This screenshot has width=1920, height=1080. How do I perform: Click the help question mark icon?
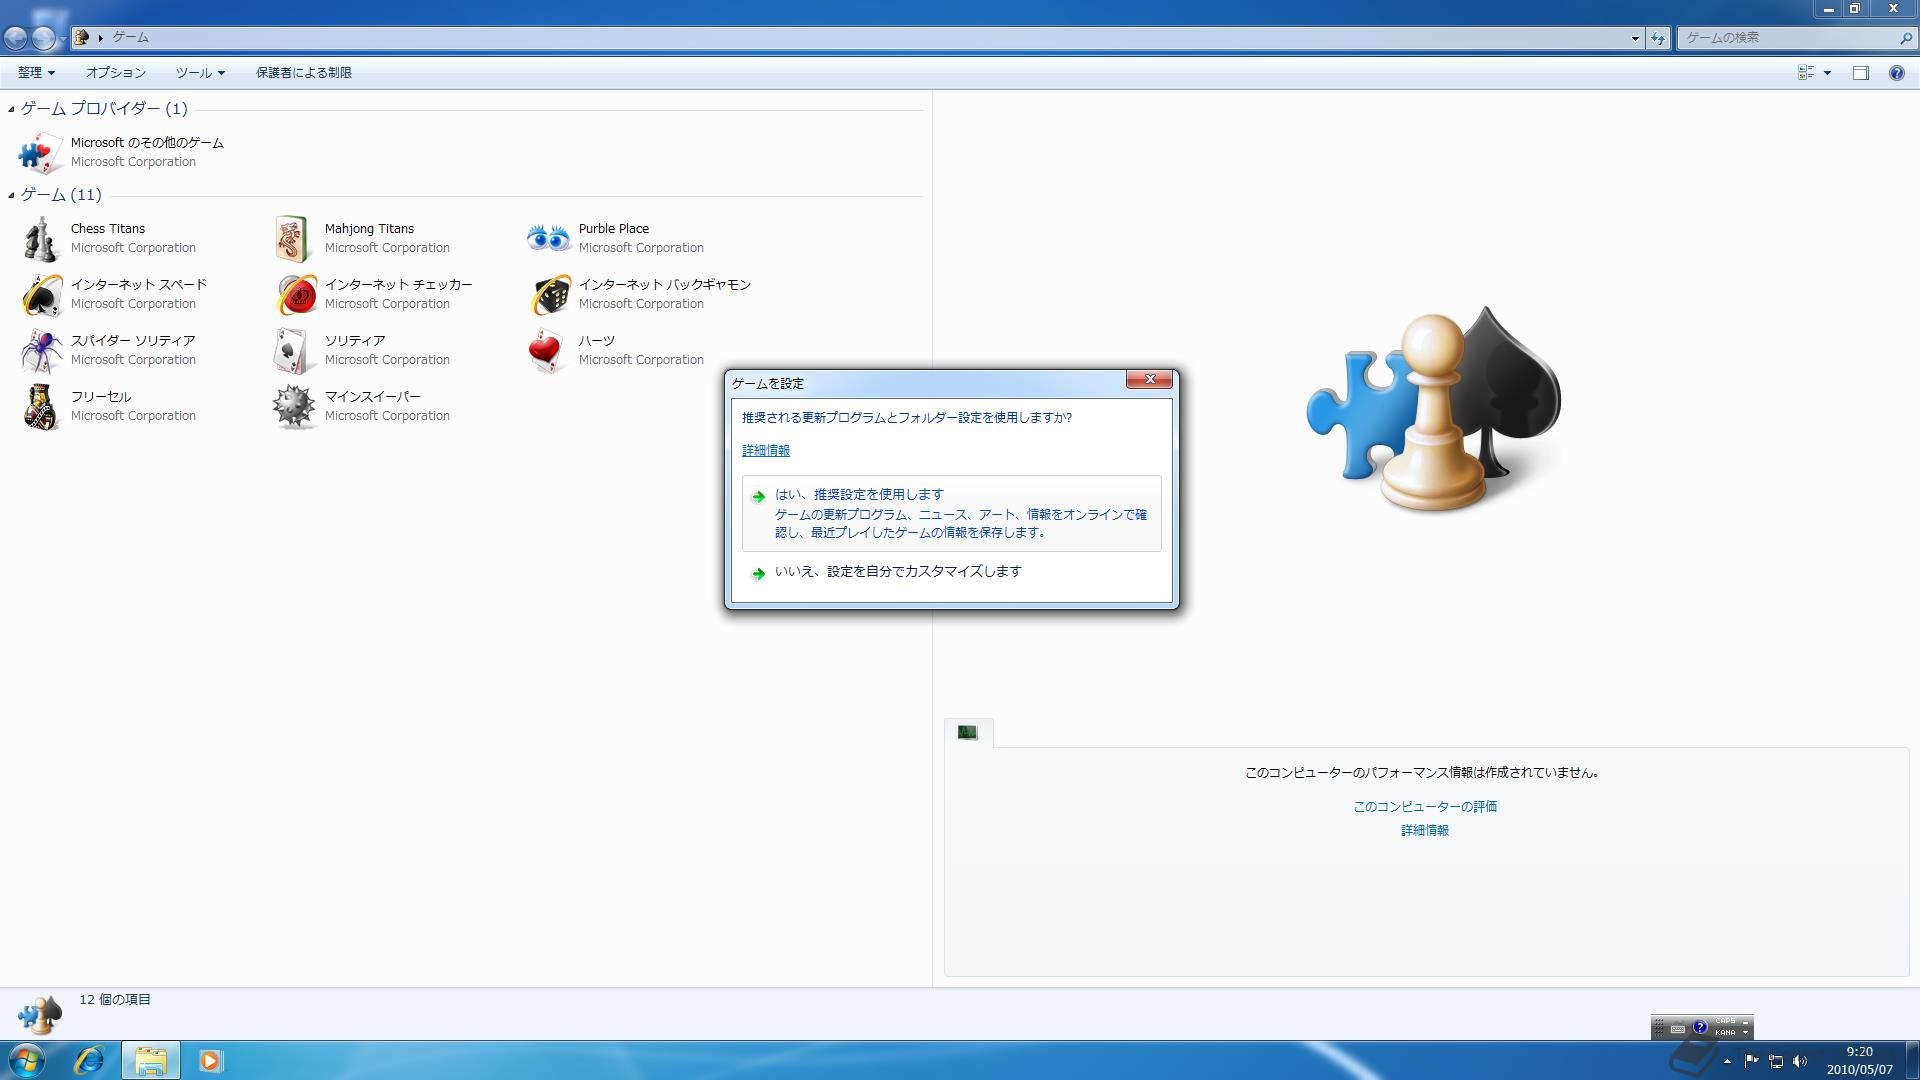point(1896,73)
